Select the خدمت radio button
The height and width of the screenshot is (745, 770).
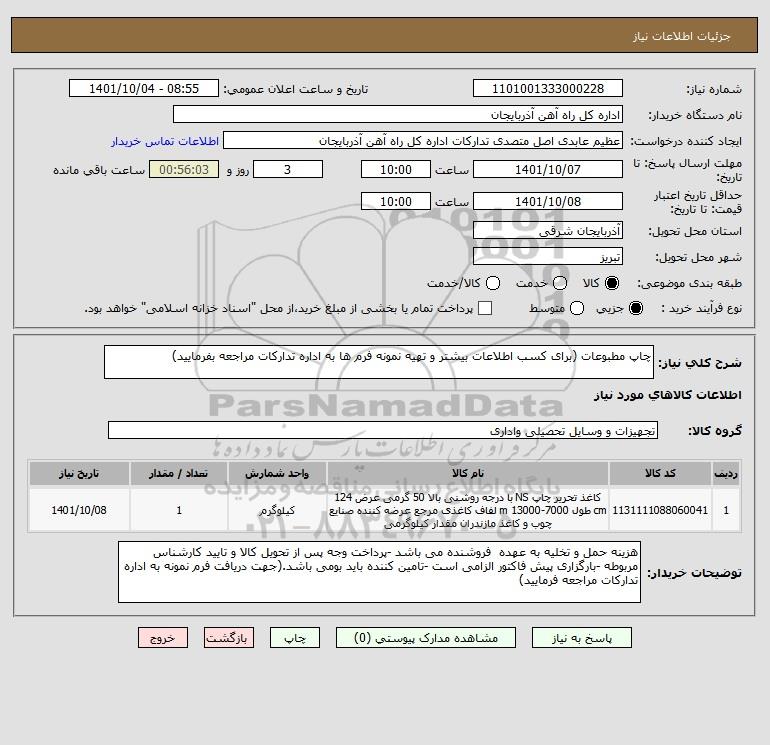560,283
